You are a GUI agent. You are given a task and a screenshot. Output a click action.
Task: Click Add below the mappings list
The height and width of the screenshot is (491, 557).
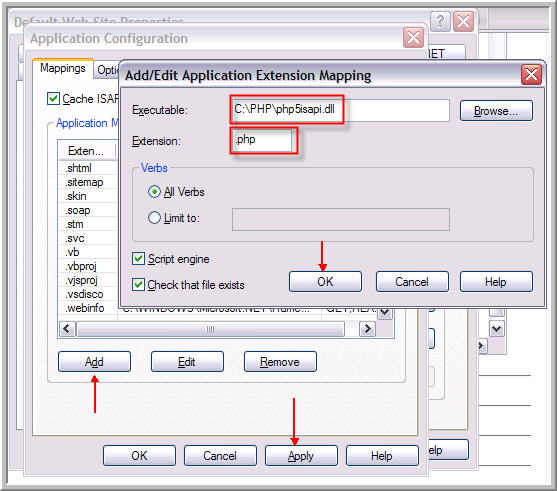(x=94, y=362)
